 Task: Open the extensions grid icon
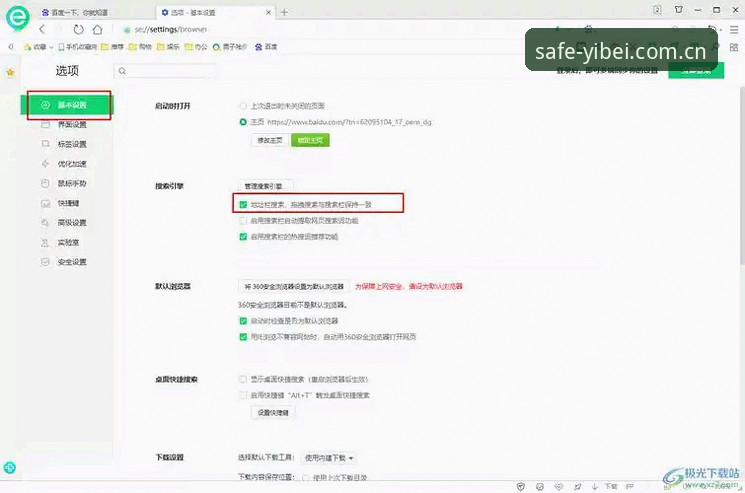click(x=734, y=47)
